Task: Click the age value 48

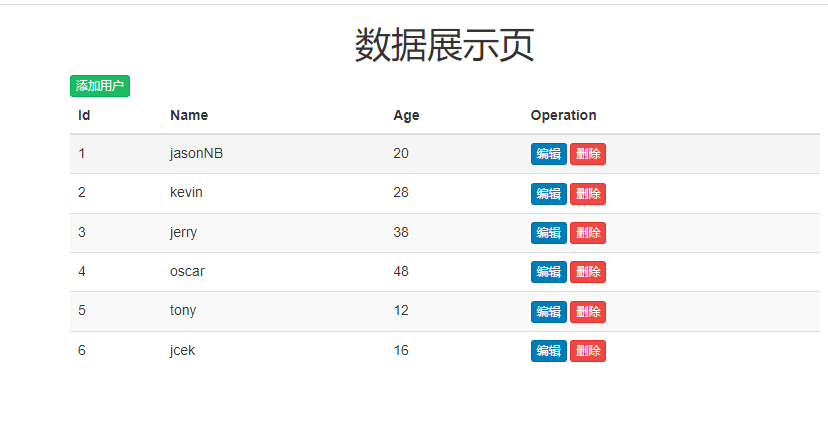Action: 401,272
